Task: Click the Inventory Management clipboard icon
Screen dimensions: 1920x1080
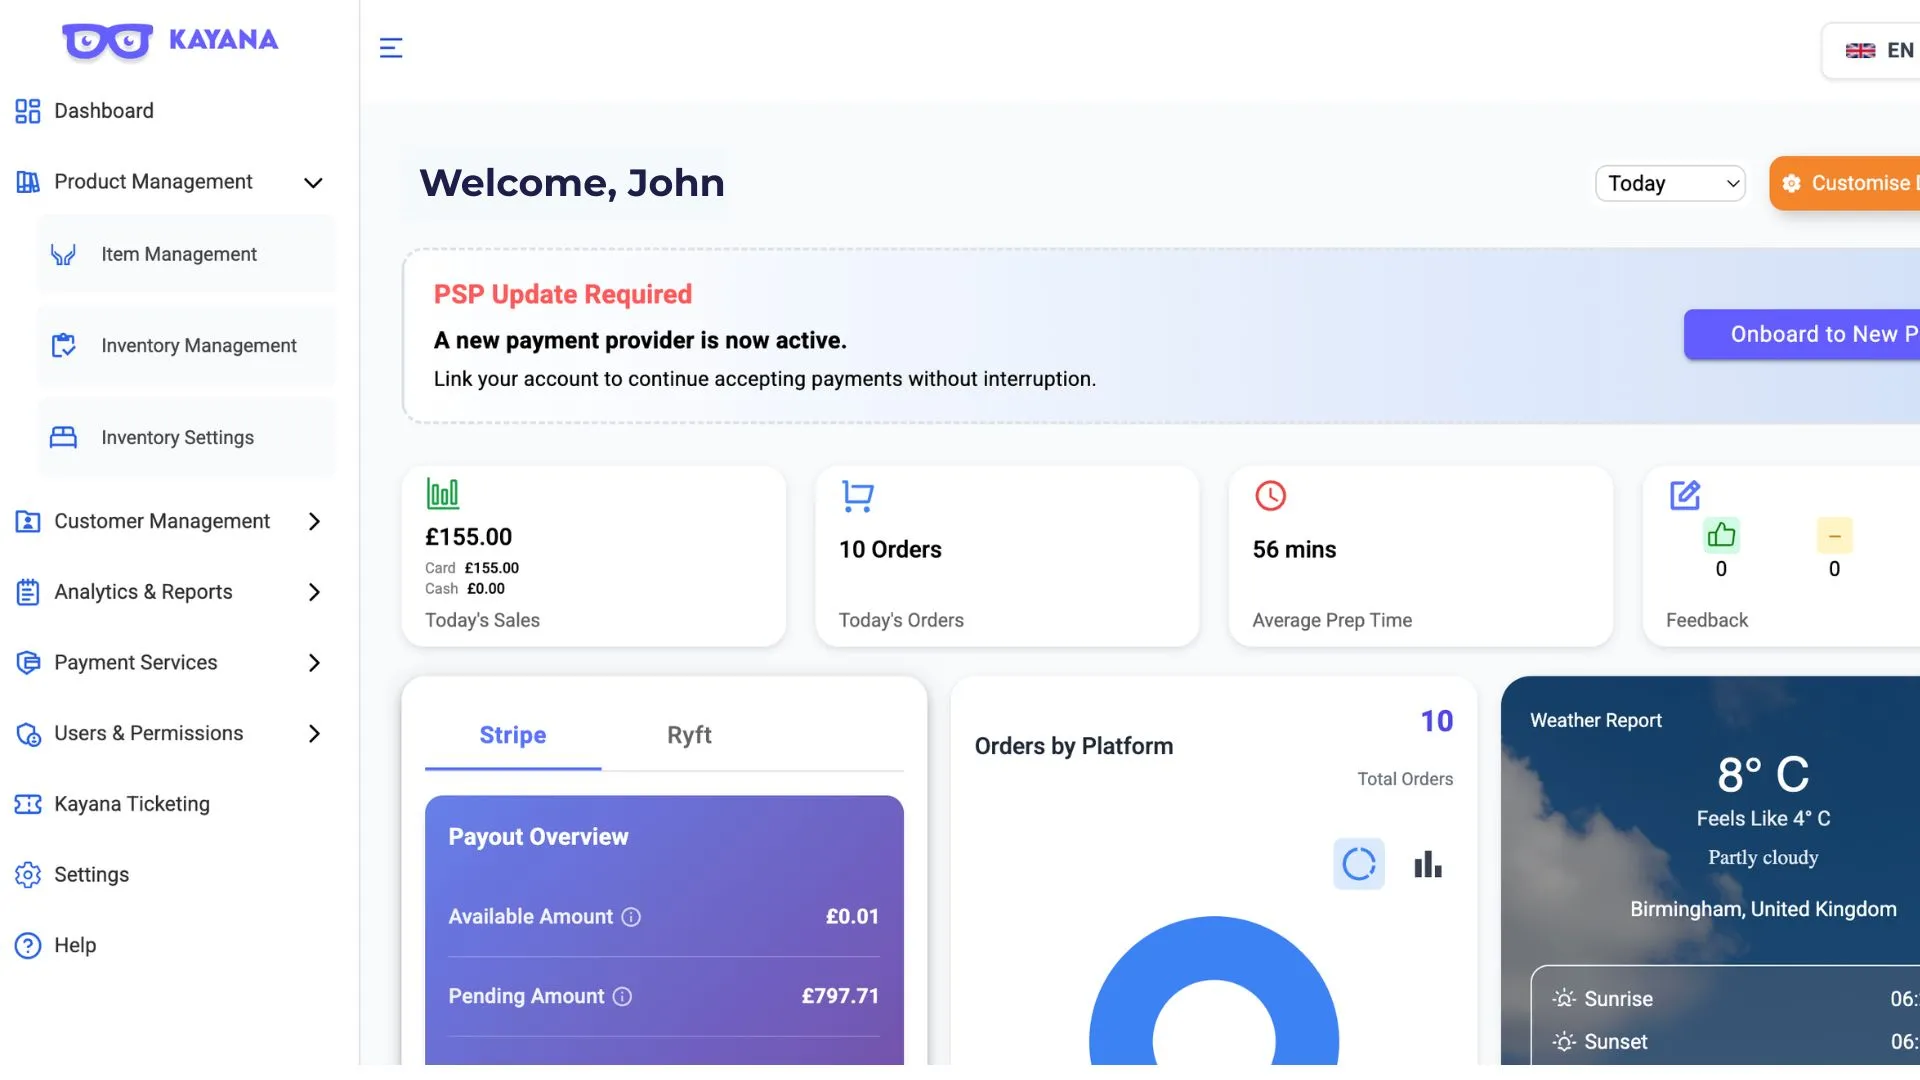Action: [63, 345]
